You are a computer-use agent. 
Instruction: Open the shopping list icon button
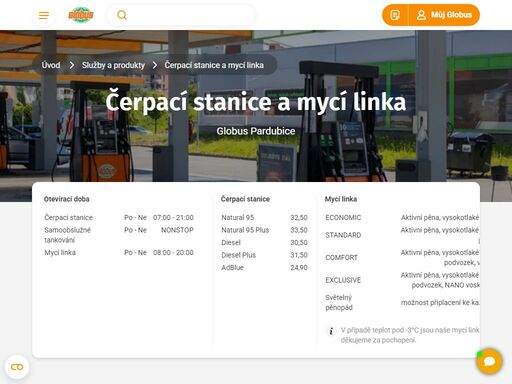pyautogui.click(x=395, y=15)
